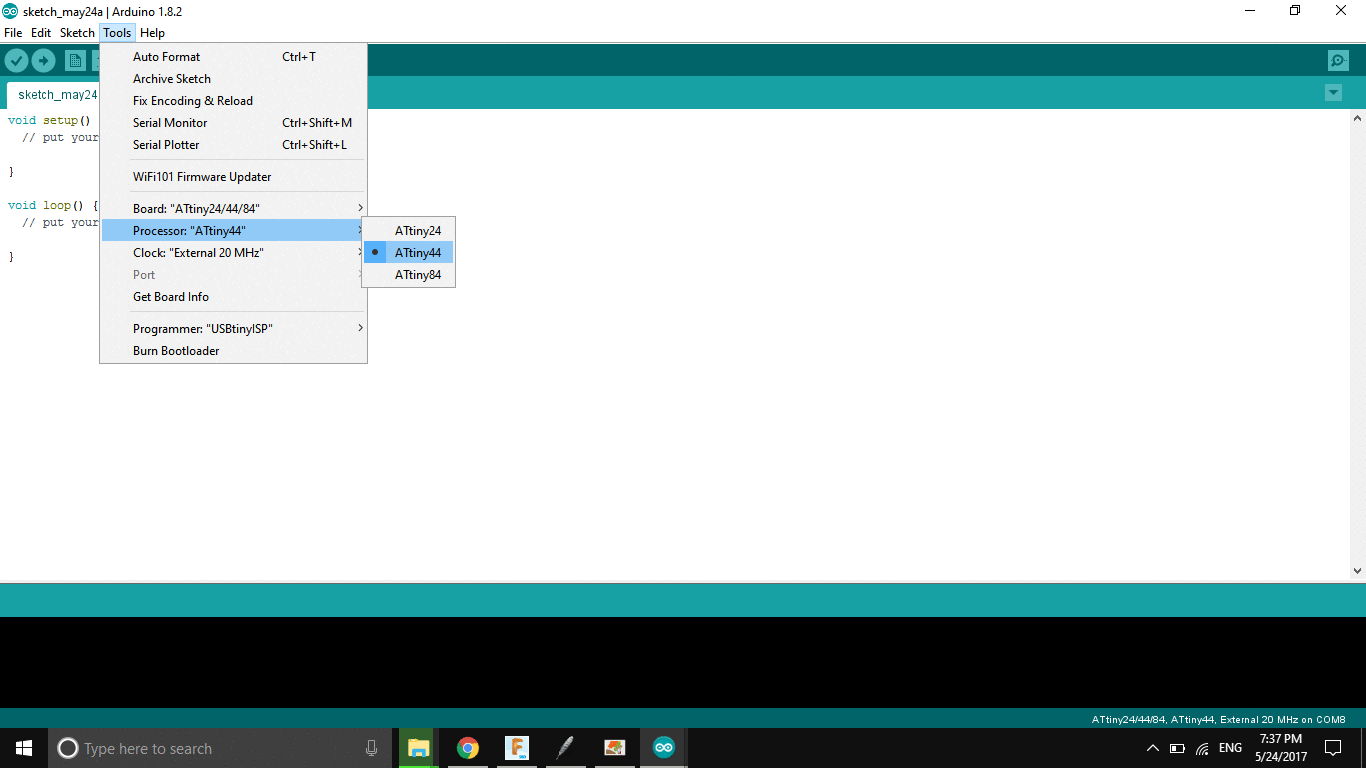Click the Verify checkmark toolbar button

pos(16,61)
